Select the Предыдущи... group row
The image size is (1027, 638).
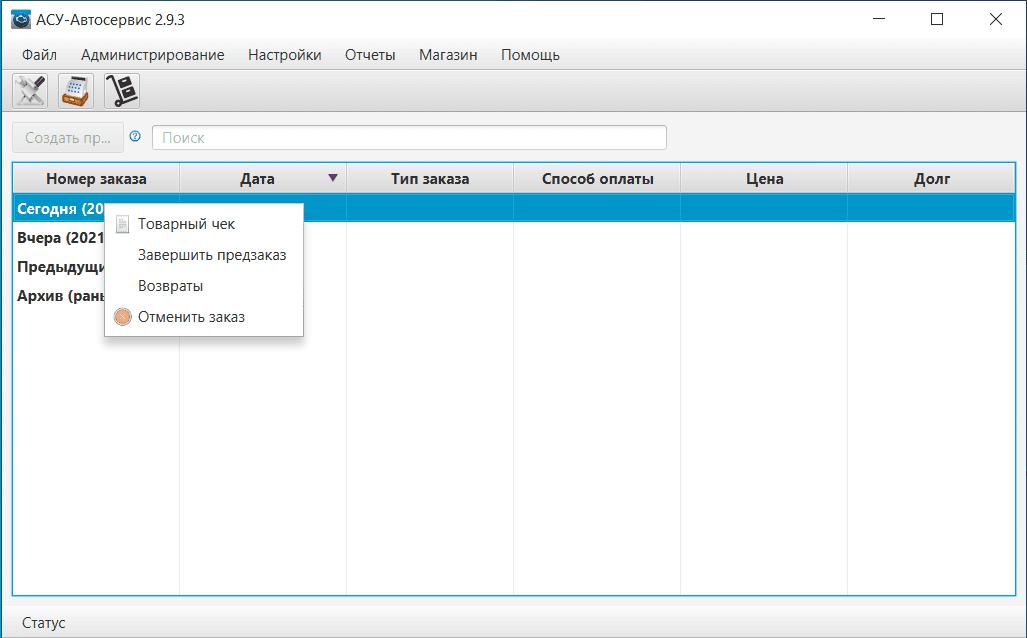click(514, 267)
